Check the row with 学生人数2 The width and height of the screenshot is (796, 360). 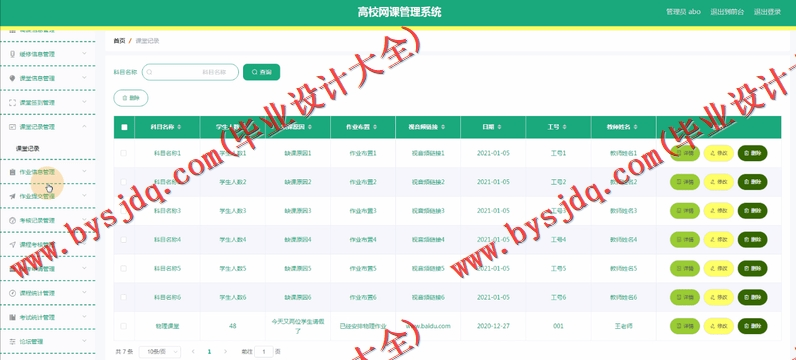pyautogui.click(x=124, y=182)
